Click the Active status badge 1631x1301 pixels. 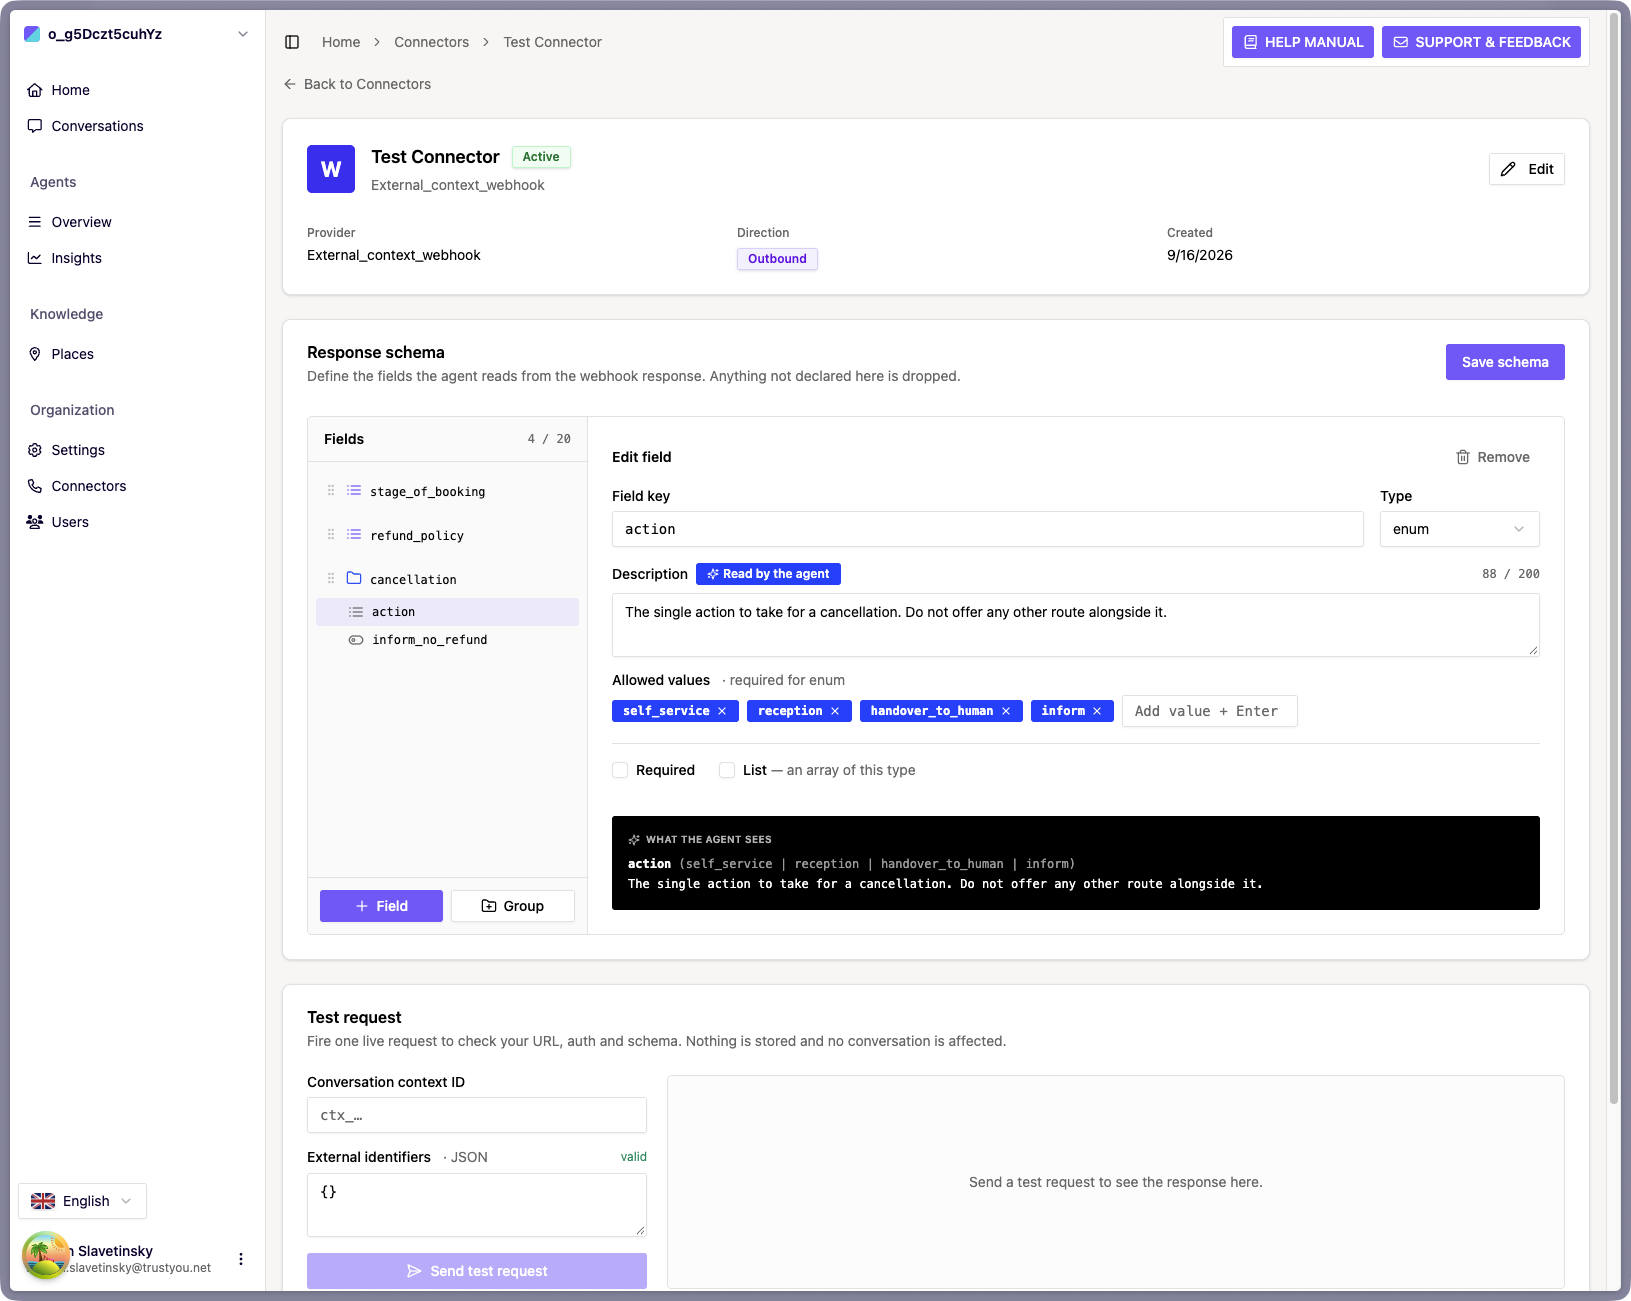[541, 157]
